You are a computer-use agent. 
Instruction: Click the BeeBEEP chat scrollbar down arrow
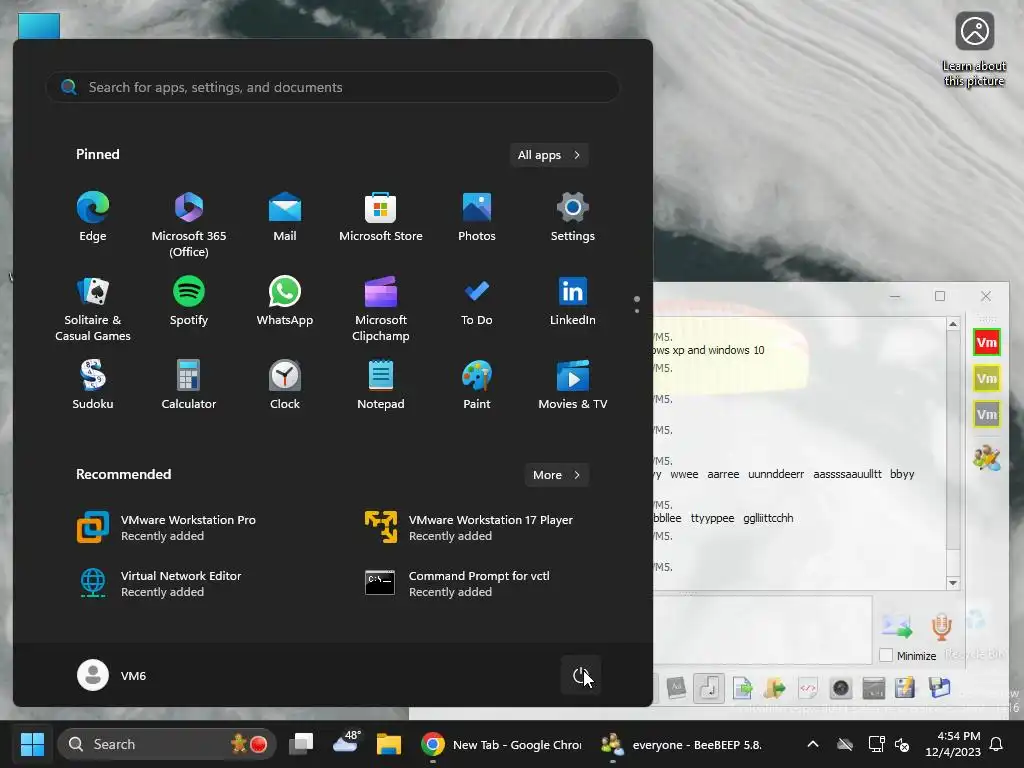coord(953,583)
